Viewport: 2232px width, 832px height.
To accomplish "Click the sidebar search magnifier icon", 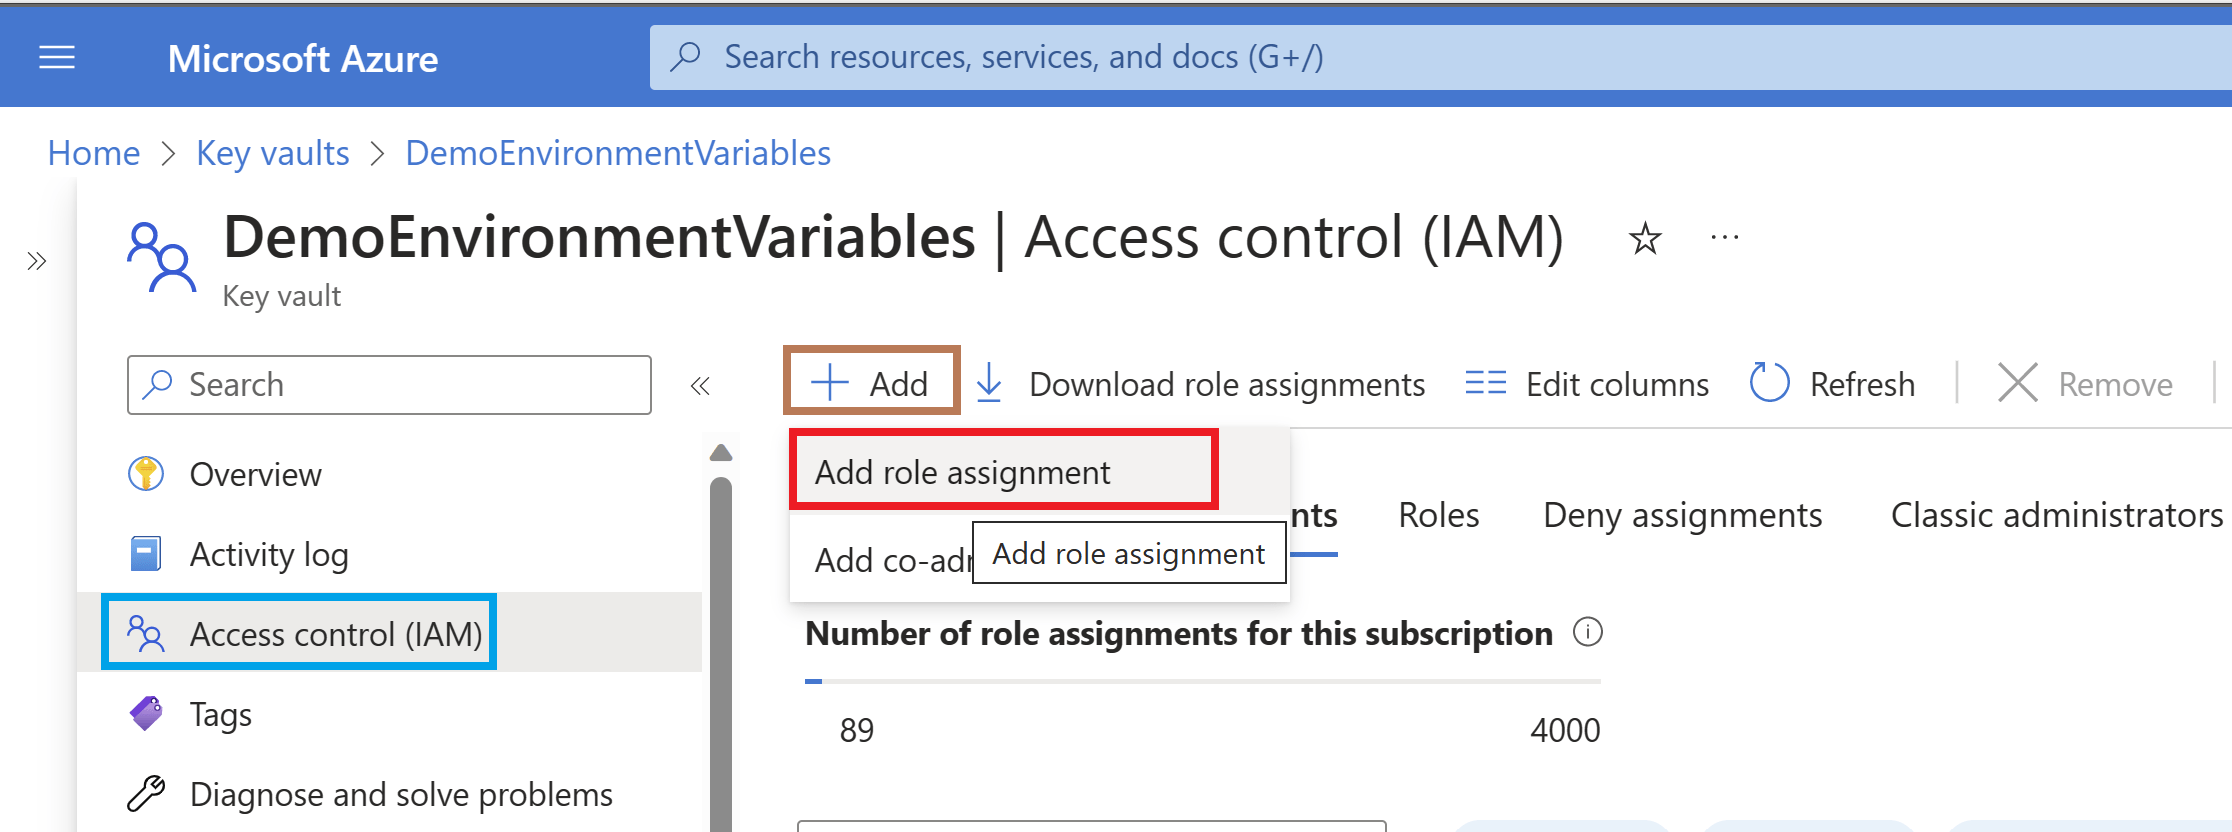I will click(158, 384).
